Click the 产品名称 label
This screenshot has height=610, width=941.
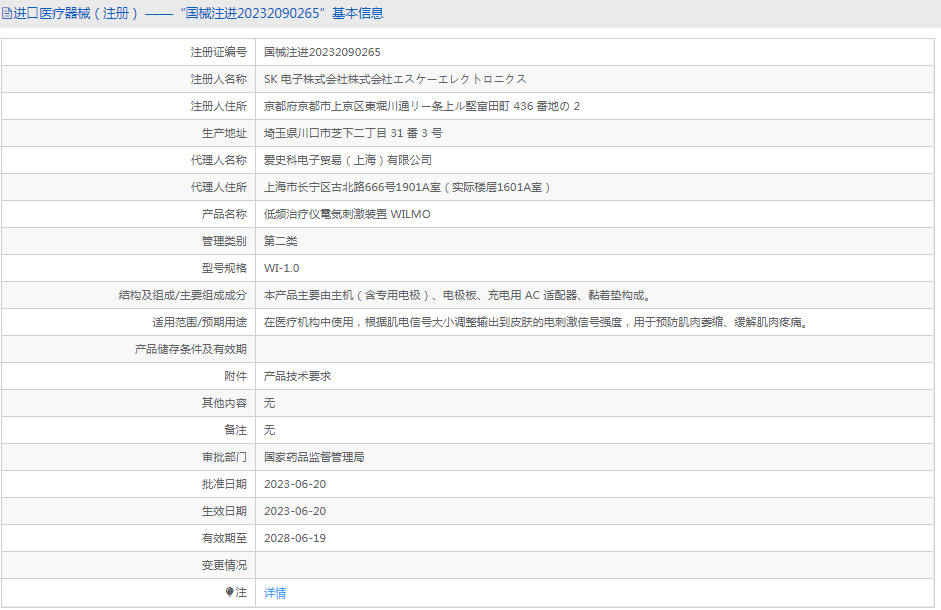pos(224,214)
